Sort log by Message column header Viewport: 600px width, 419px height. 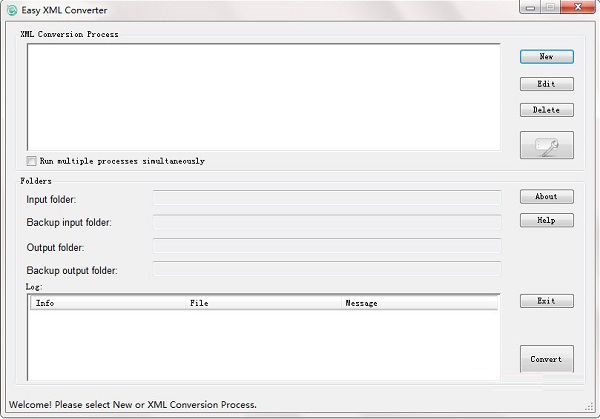point(419,303)
